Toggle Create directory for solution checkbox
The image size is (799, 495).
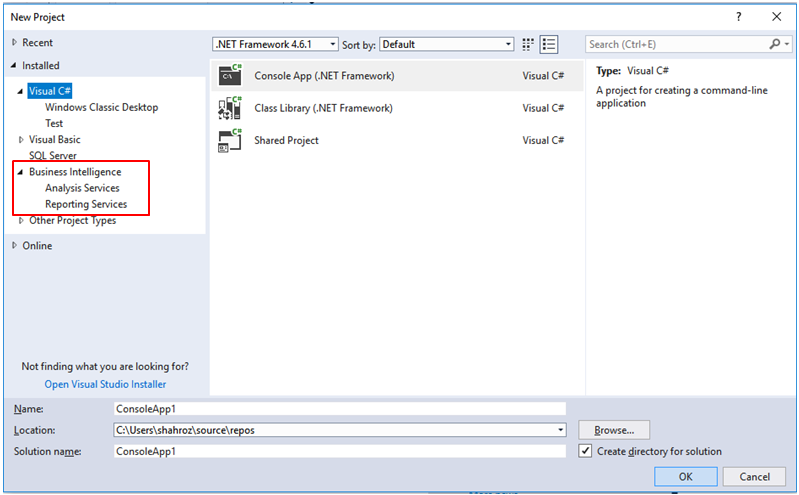[x=585, y=451]
